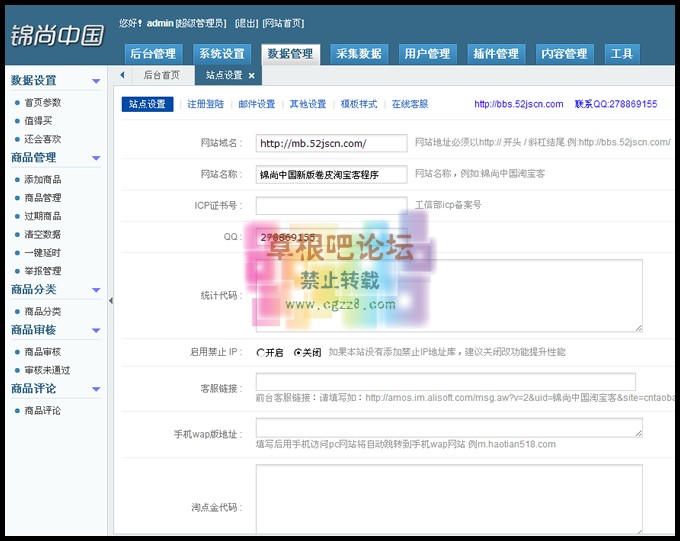The image size is (680, 541).
Task: Collapse the 商品分类 sidebar section arrow
Action: [x=96, y=290]
